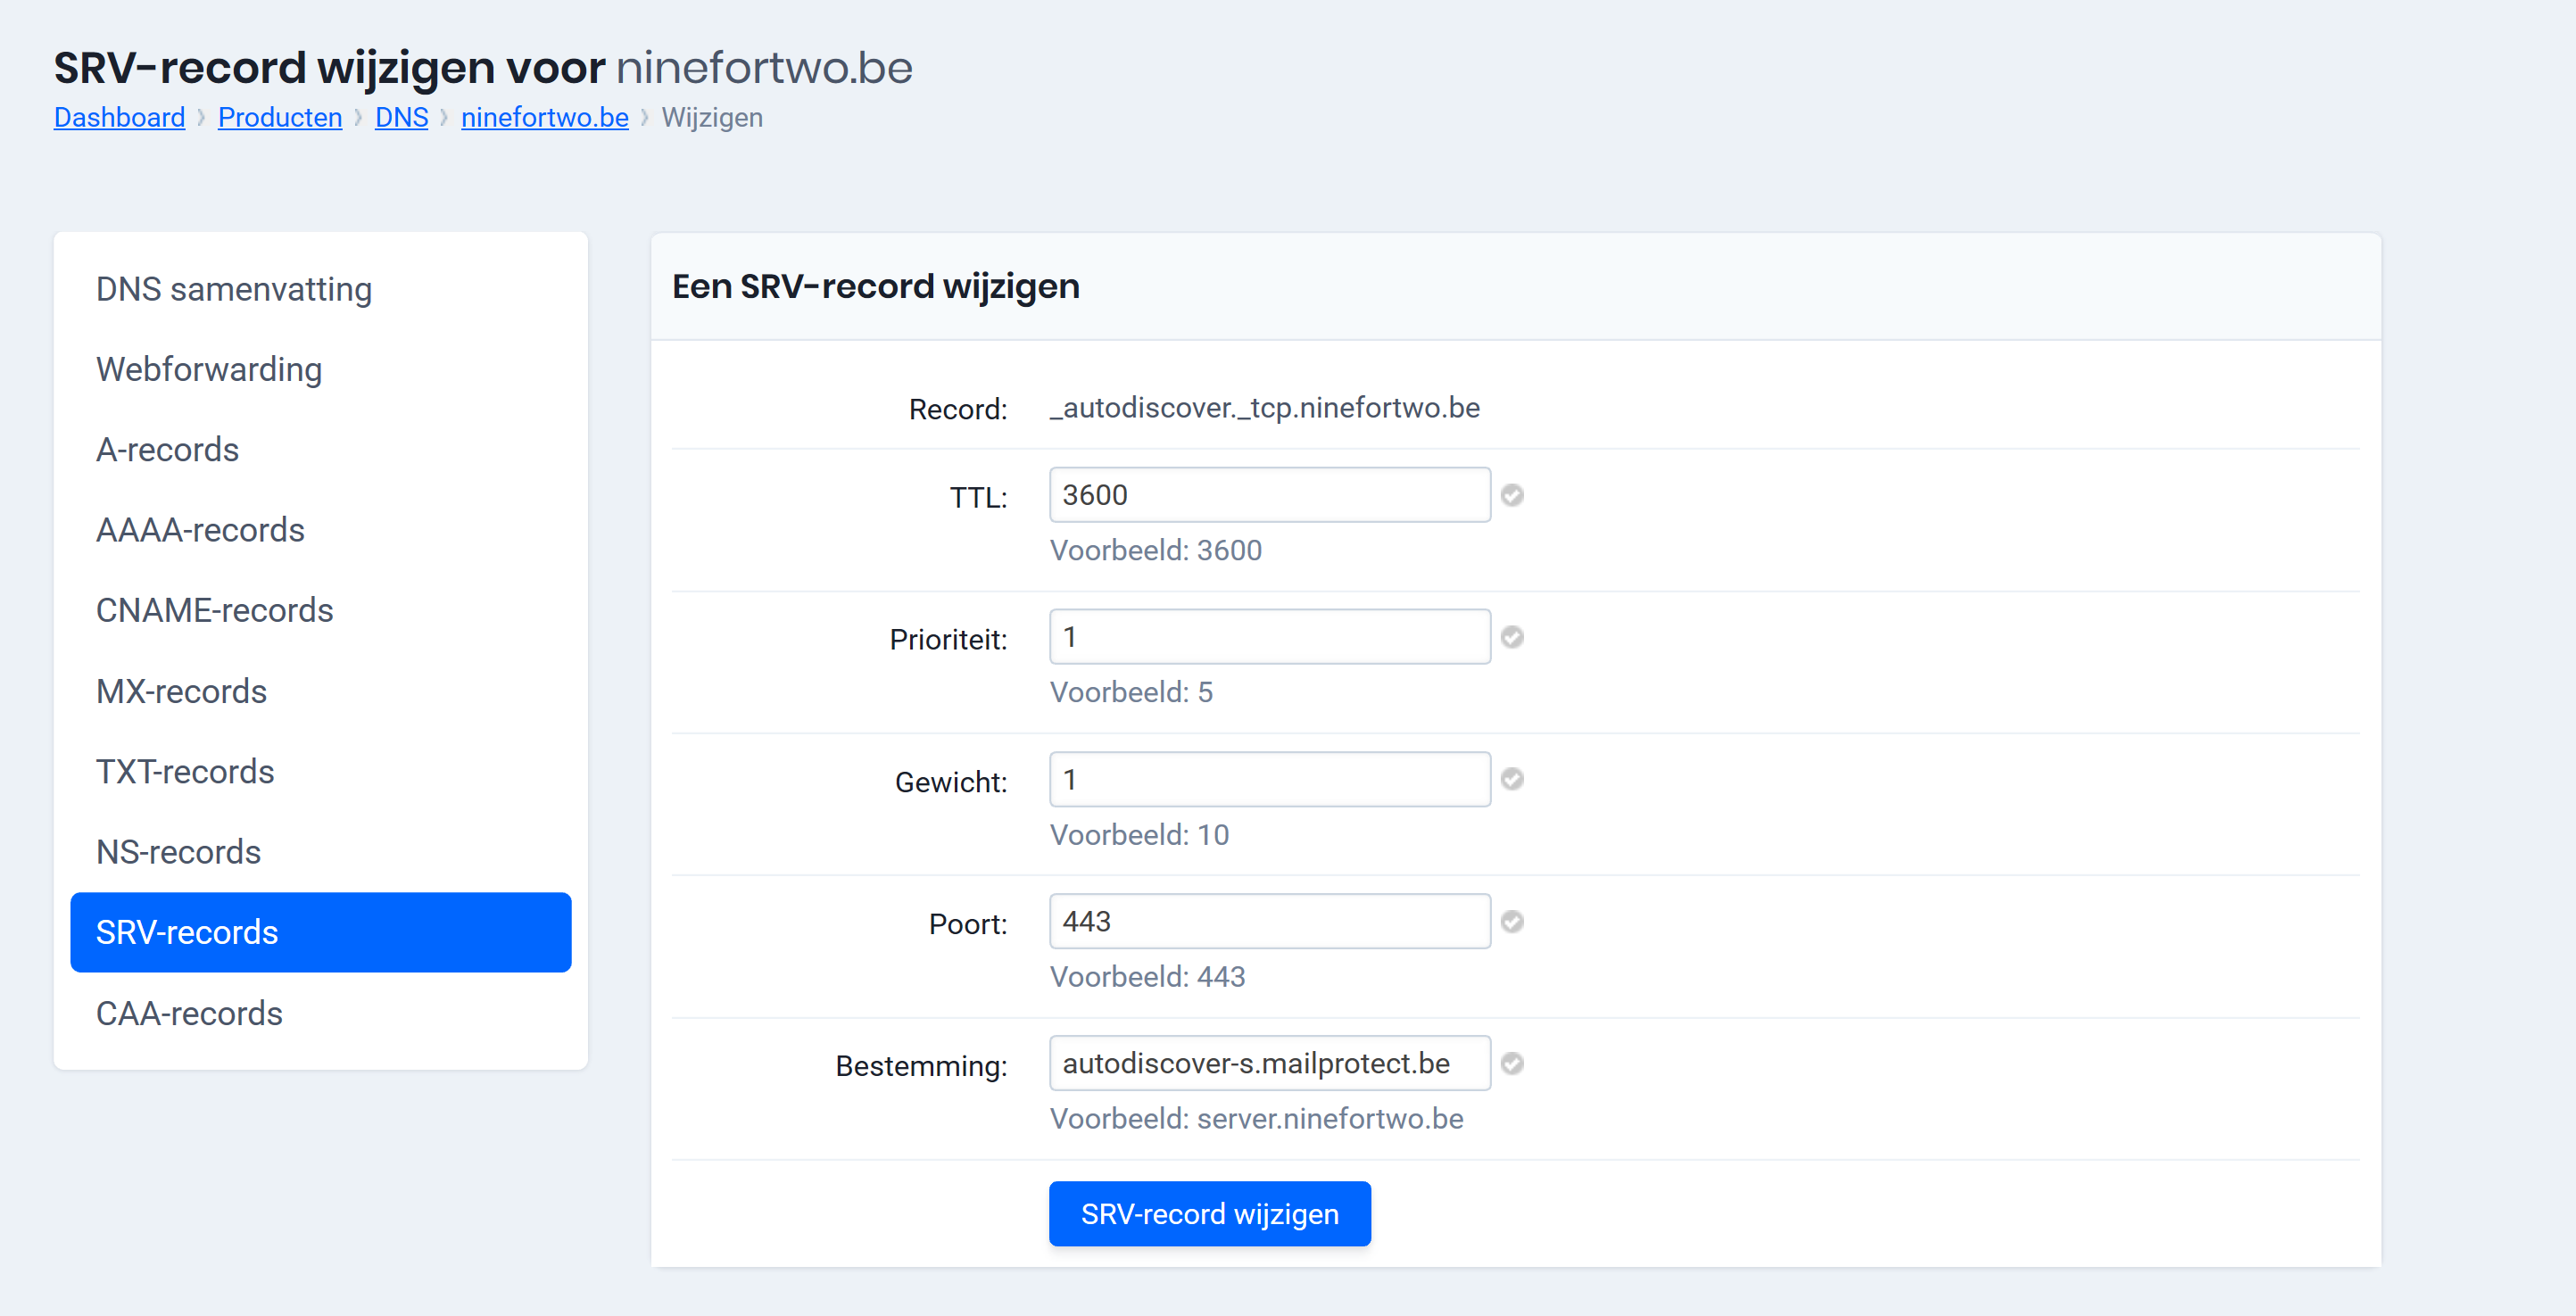This screenshot has width=2576, height=1316.
Task: Navigate to TXT-records
Action: pyautogui.click(x=184, y=771)
